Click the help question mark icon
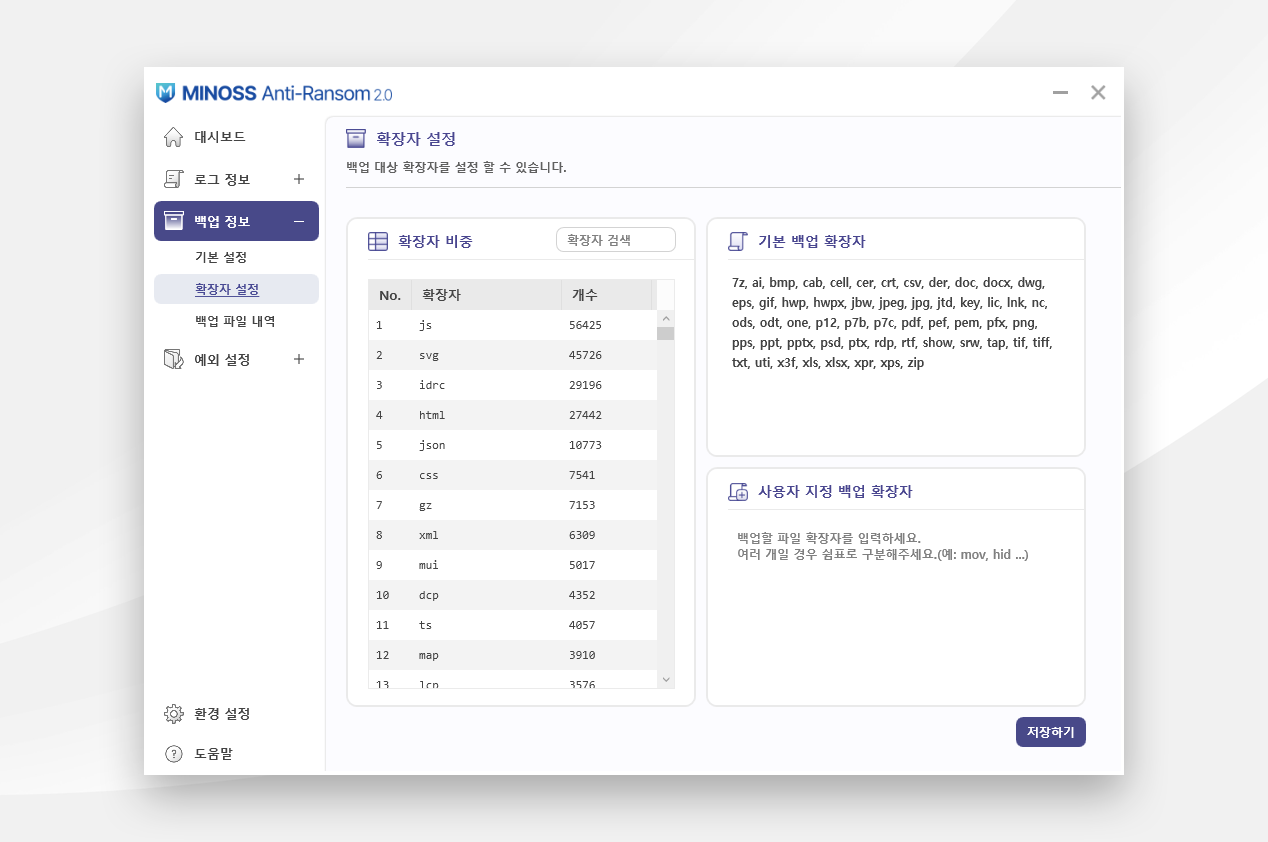 pyautogui.click(x=173, y=753)
